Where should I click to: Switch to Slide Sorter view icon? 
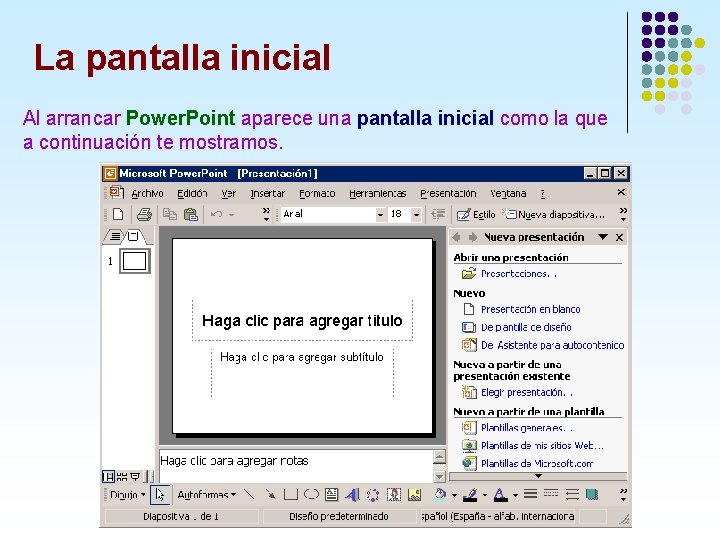click(x=122, y=477)
